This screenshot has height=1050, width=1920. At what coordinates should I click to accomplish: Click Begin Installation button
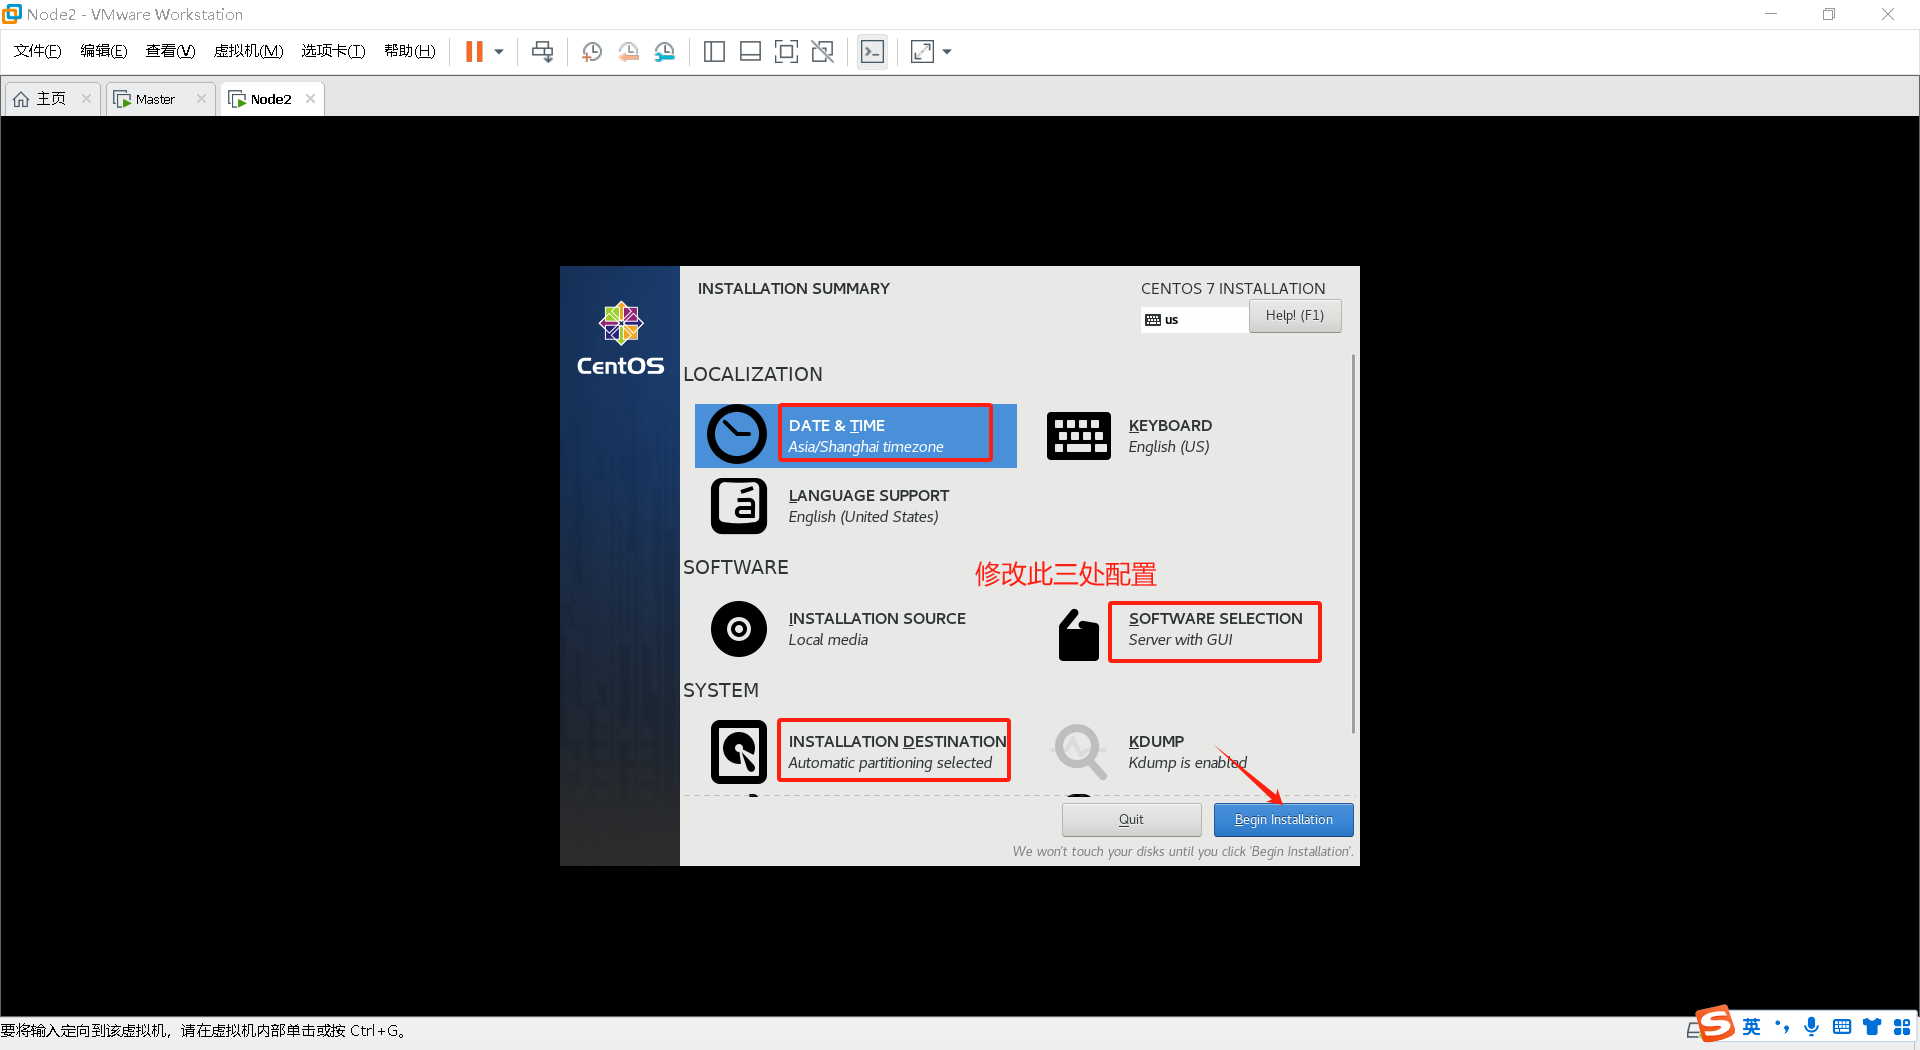1283,820
